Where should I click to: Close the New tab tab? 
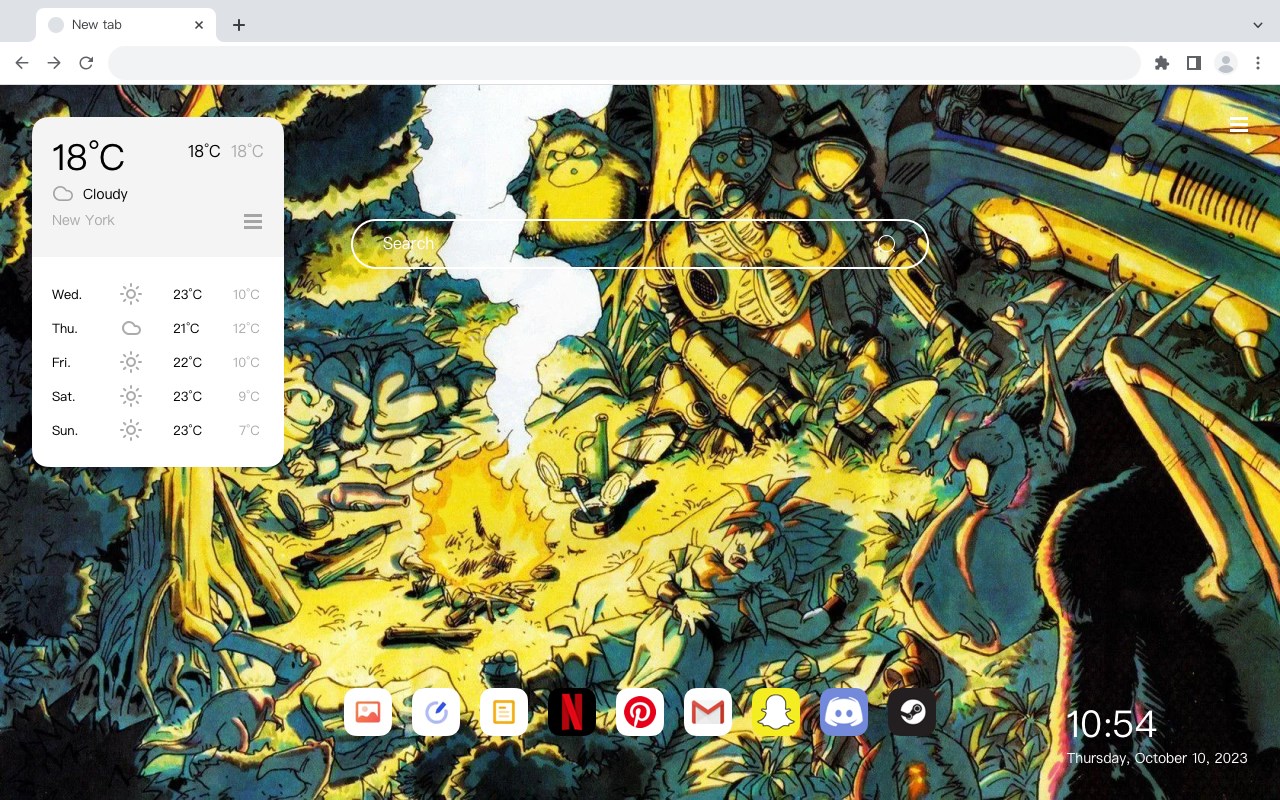coord(199,25)
